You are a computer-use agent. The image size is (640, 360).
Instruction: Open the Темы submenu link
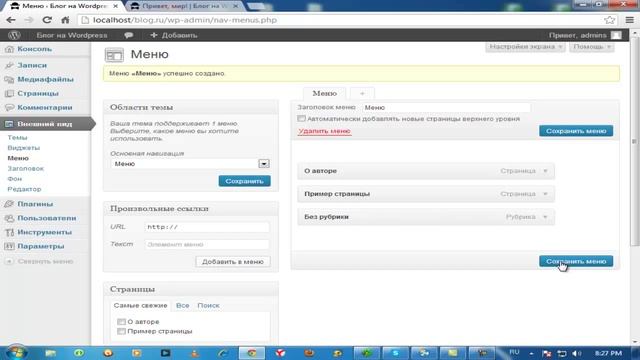click(17, 138)
